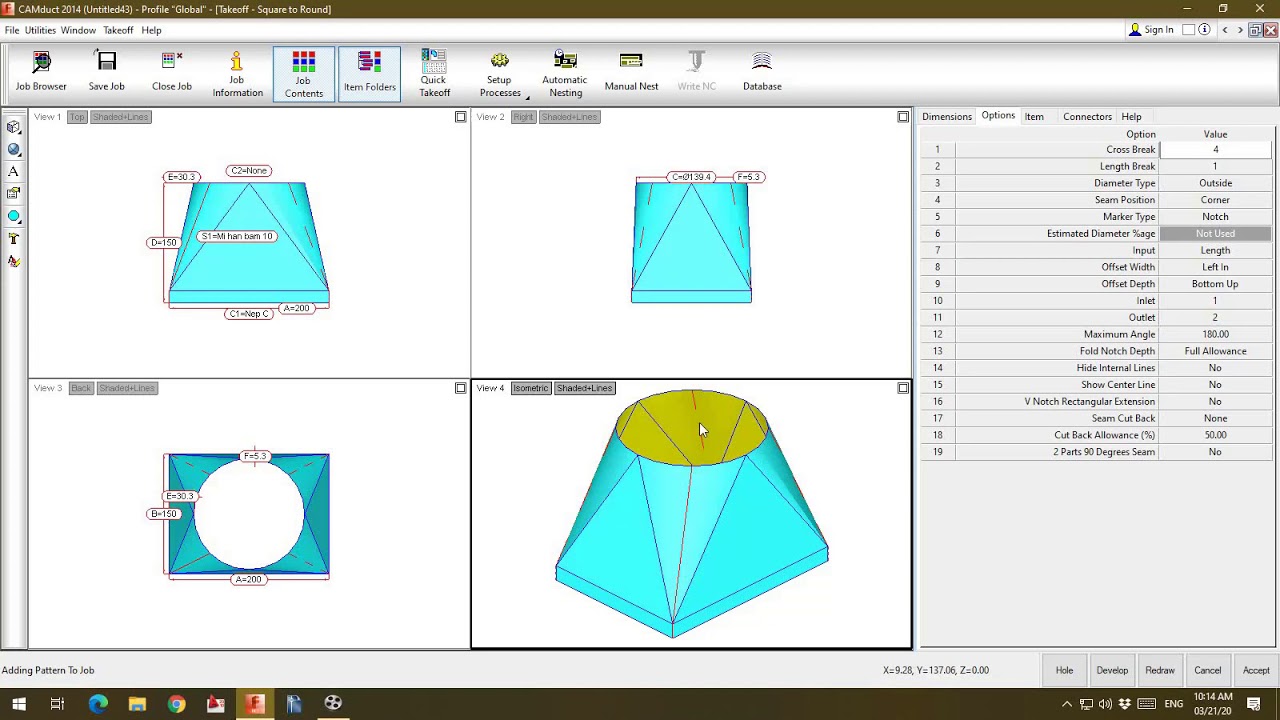Click the Cancel button
1280x720 pixels.
coord(1207,670)
